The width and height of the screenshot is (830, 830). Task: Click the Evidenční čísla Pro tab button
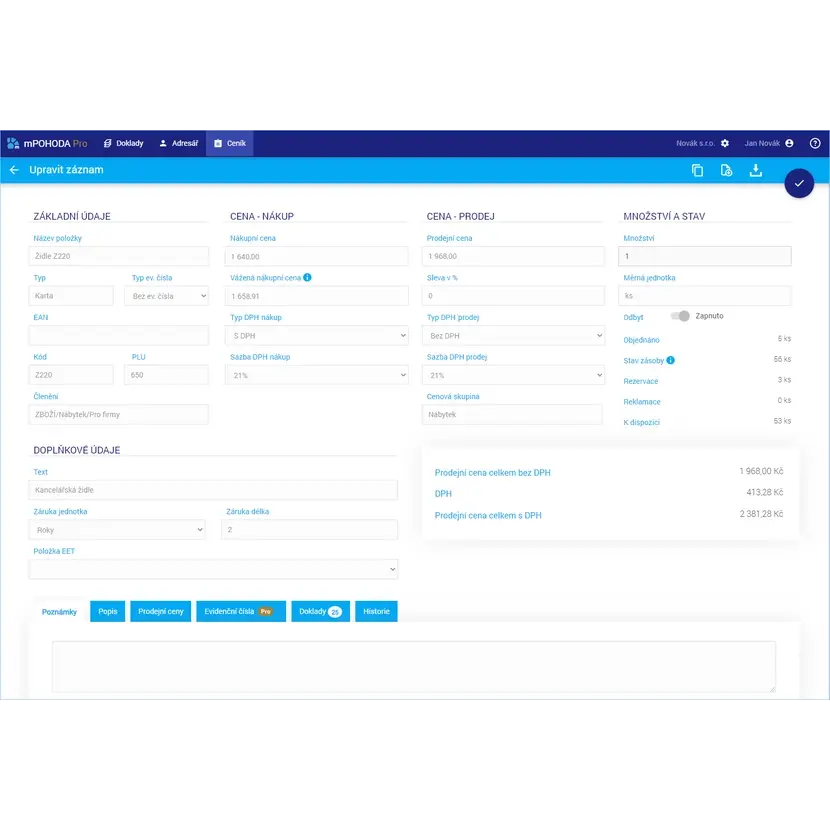click(x=240, y=611)
